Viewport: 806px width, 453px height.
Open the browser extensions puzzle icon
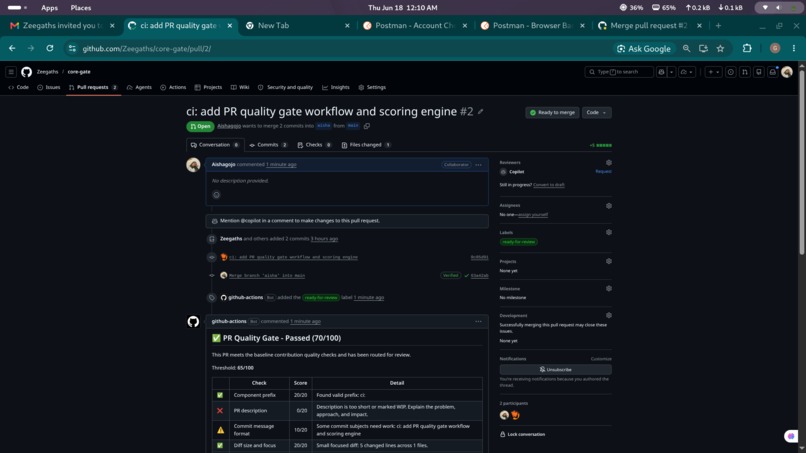[747, 48]
